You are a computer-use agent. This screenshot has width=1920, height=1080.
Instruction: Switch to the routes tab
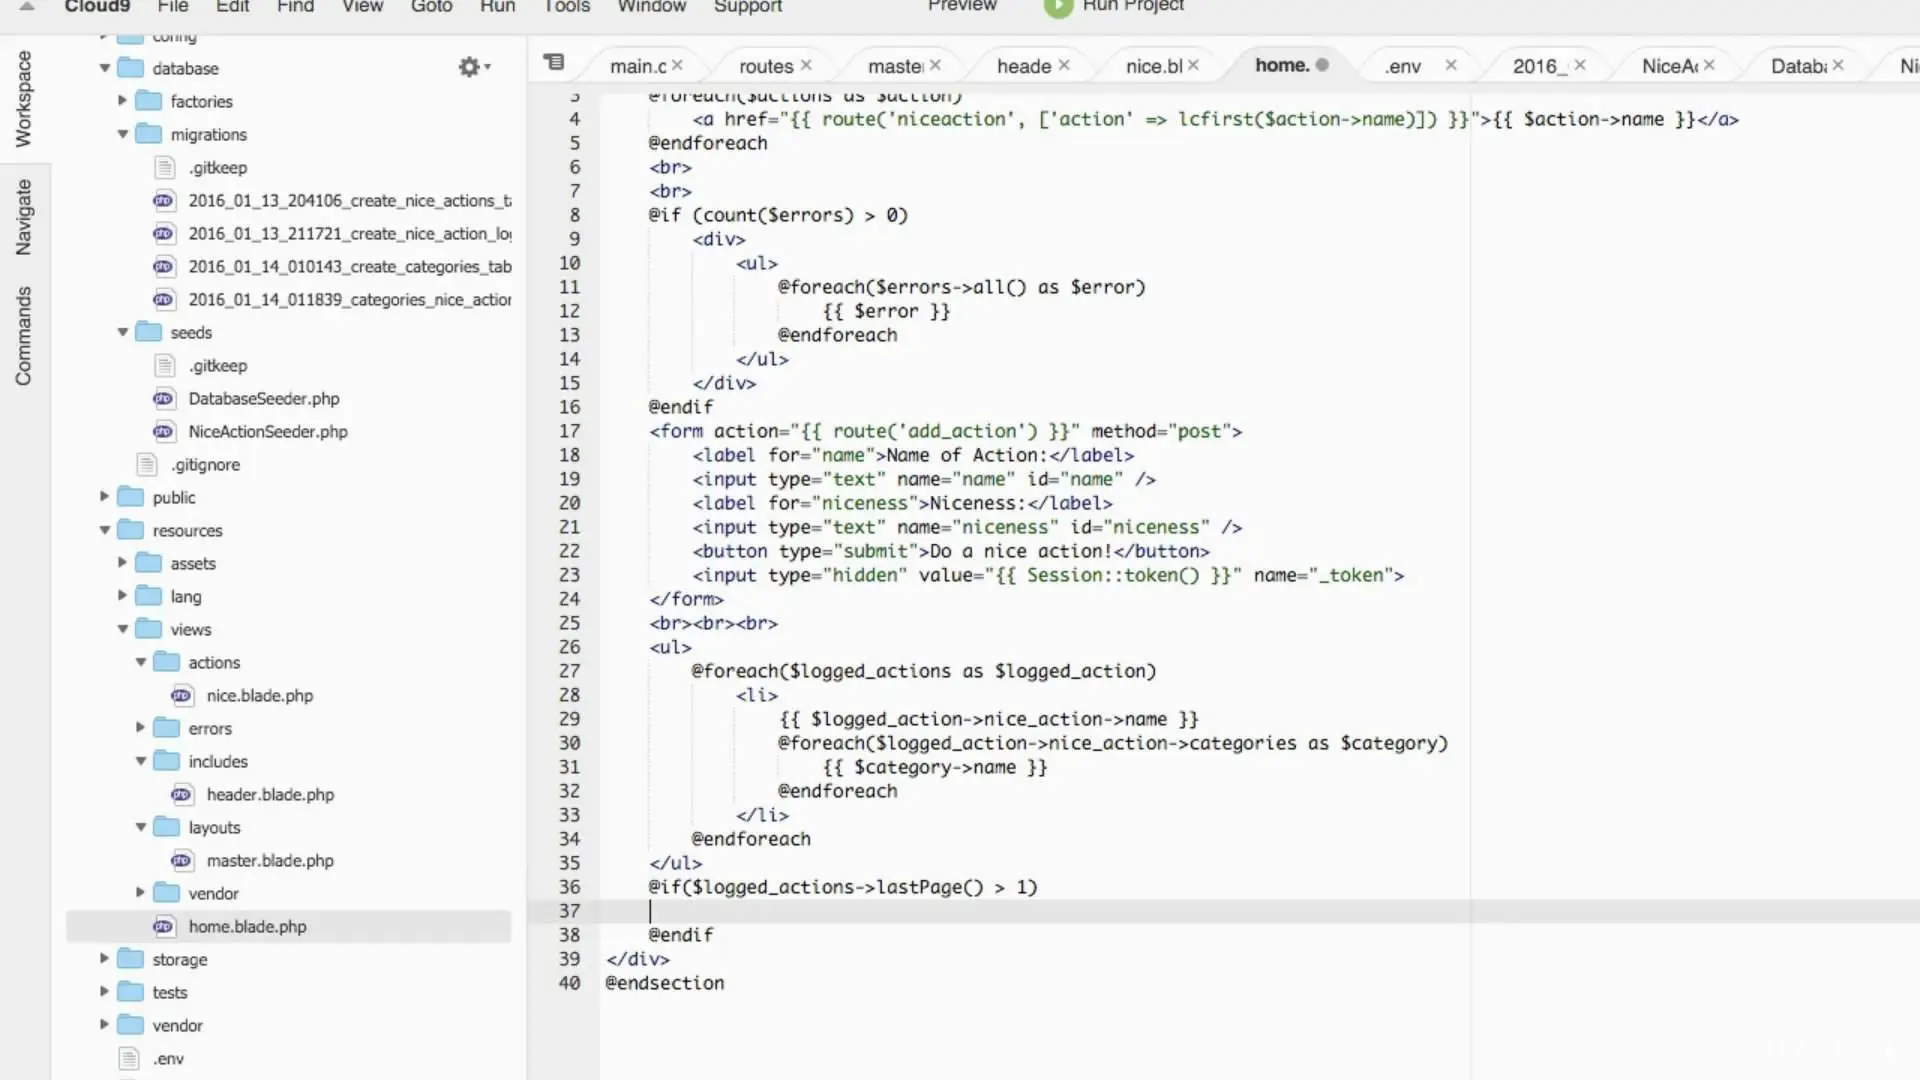click(766, 66)
